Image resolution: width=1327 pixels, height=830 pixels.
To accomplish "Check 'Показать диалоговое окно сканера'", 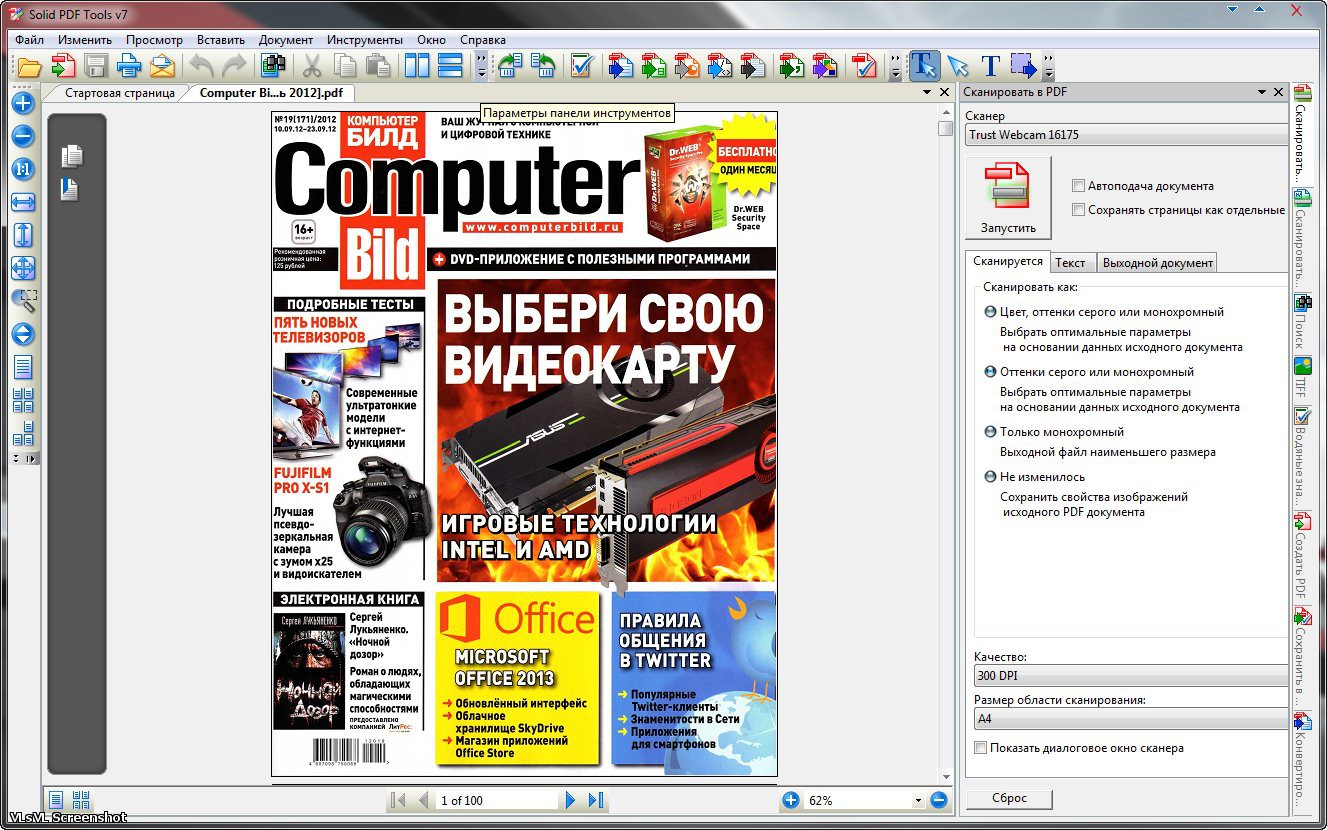I will (980, 748).
